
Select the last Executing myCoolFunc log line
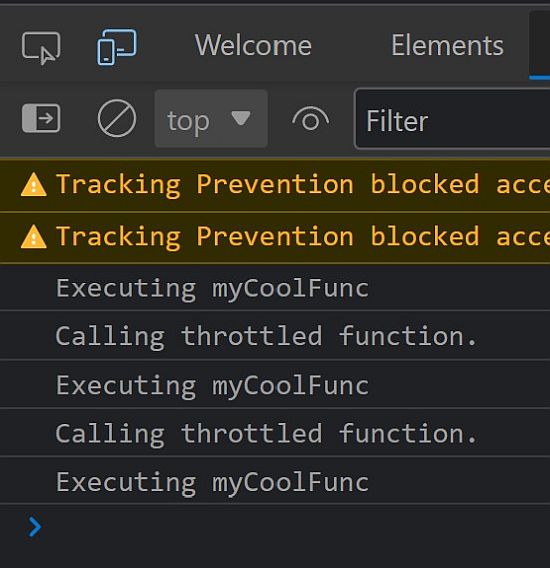pyautogui.click(x=275, y=481)
